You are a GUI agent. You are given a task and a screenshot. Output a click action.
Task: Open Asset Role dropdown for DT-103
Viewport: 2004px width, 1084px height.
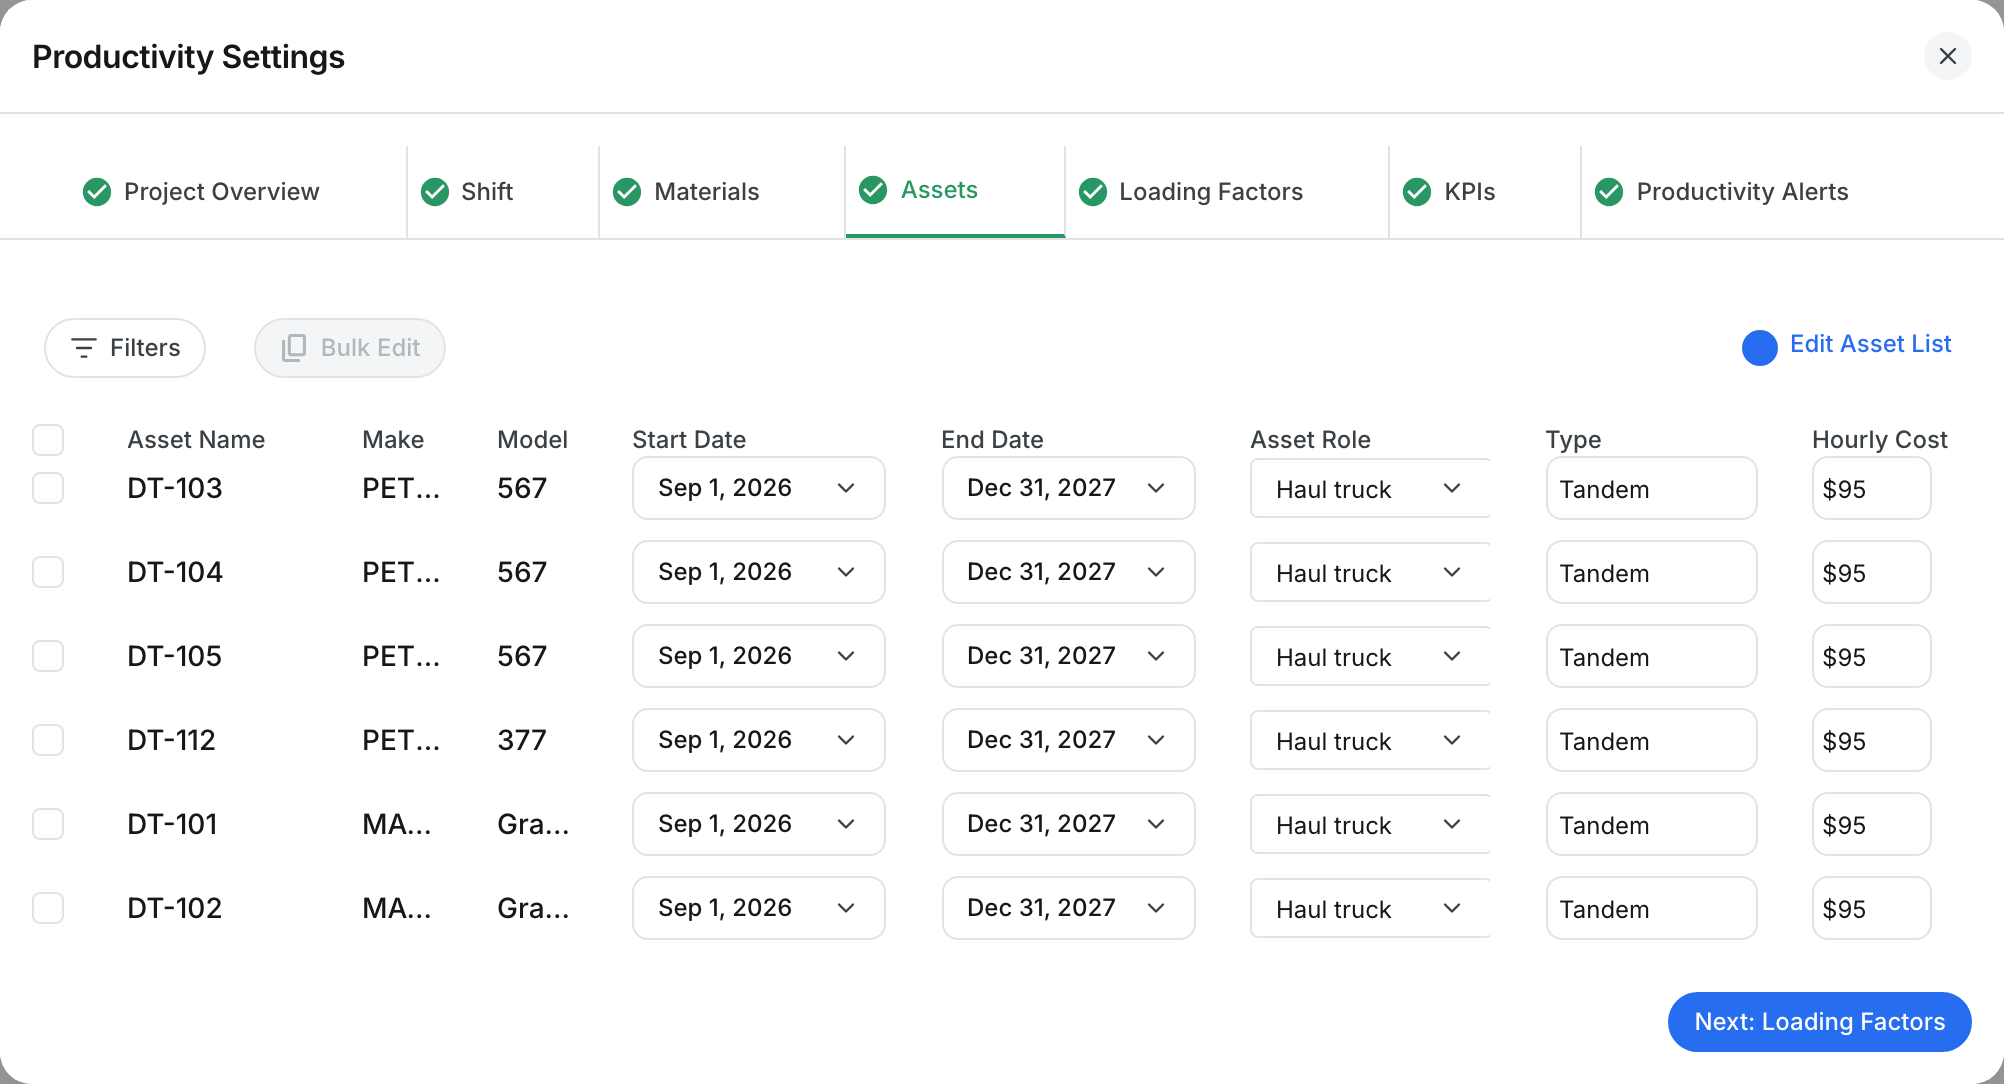point(1370,488)
